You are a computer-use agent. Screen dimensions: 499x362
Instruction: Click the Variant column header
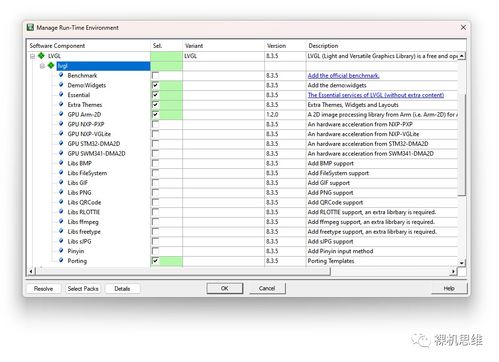[223, 46]
